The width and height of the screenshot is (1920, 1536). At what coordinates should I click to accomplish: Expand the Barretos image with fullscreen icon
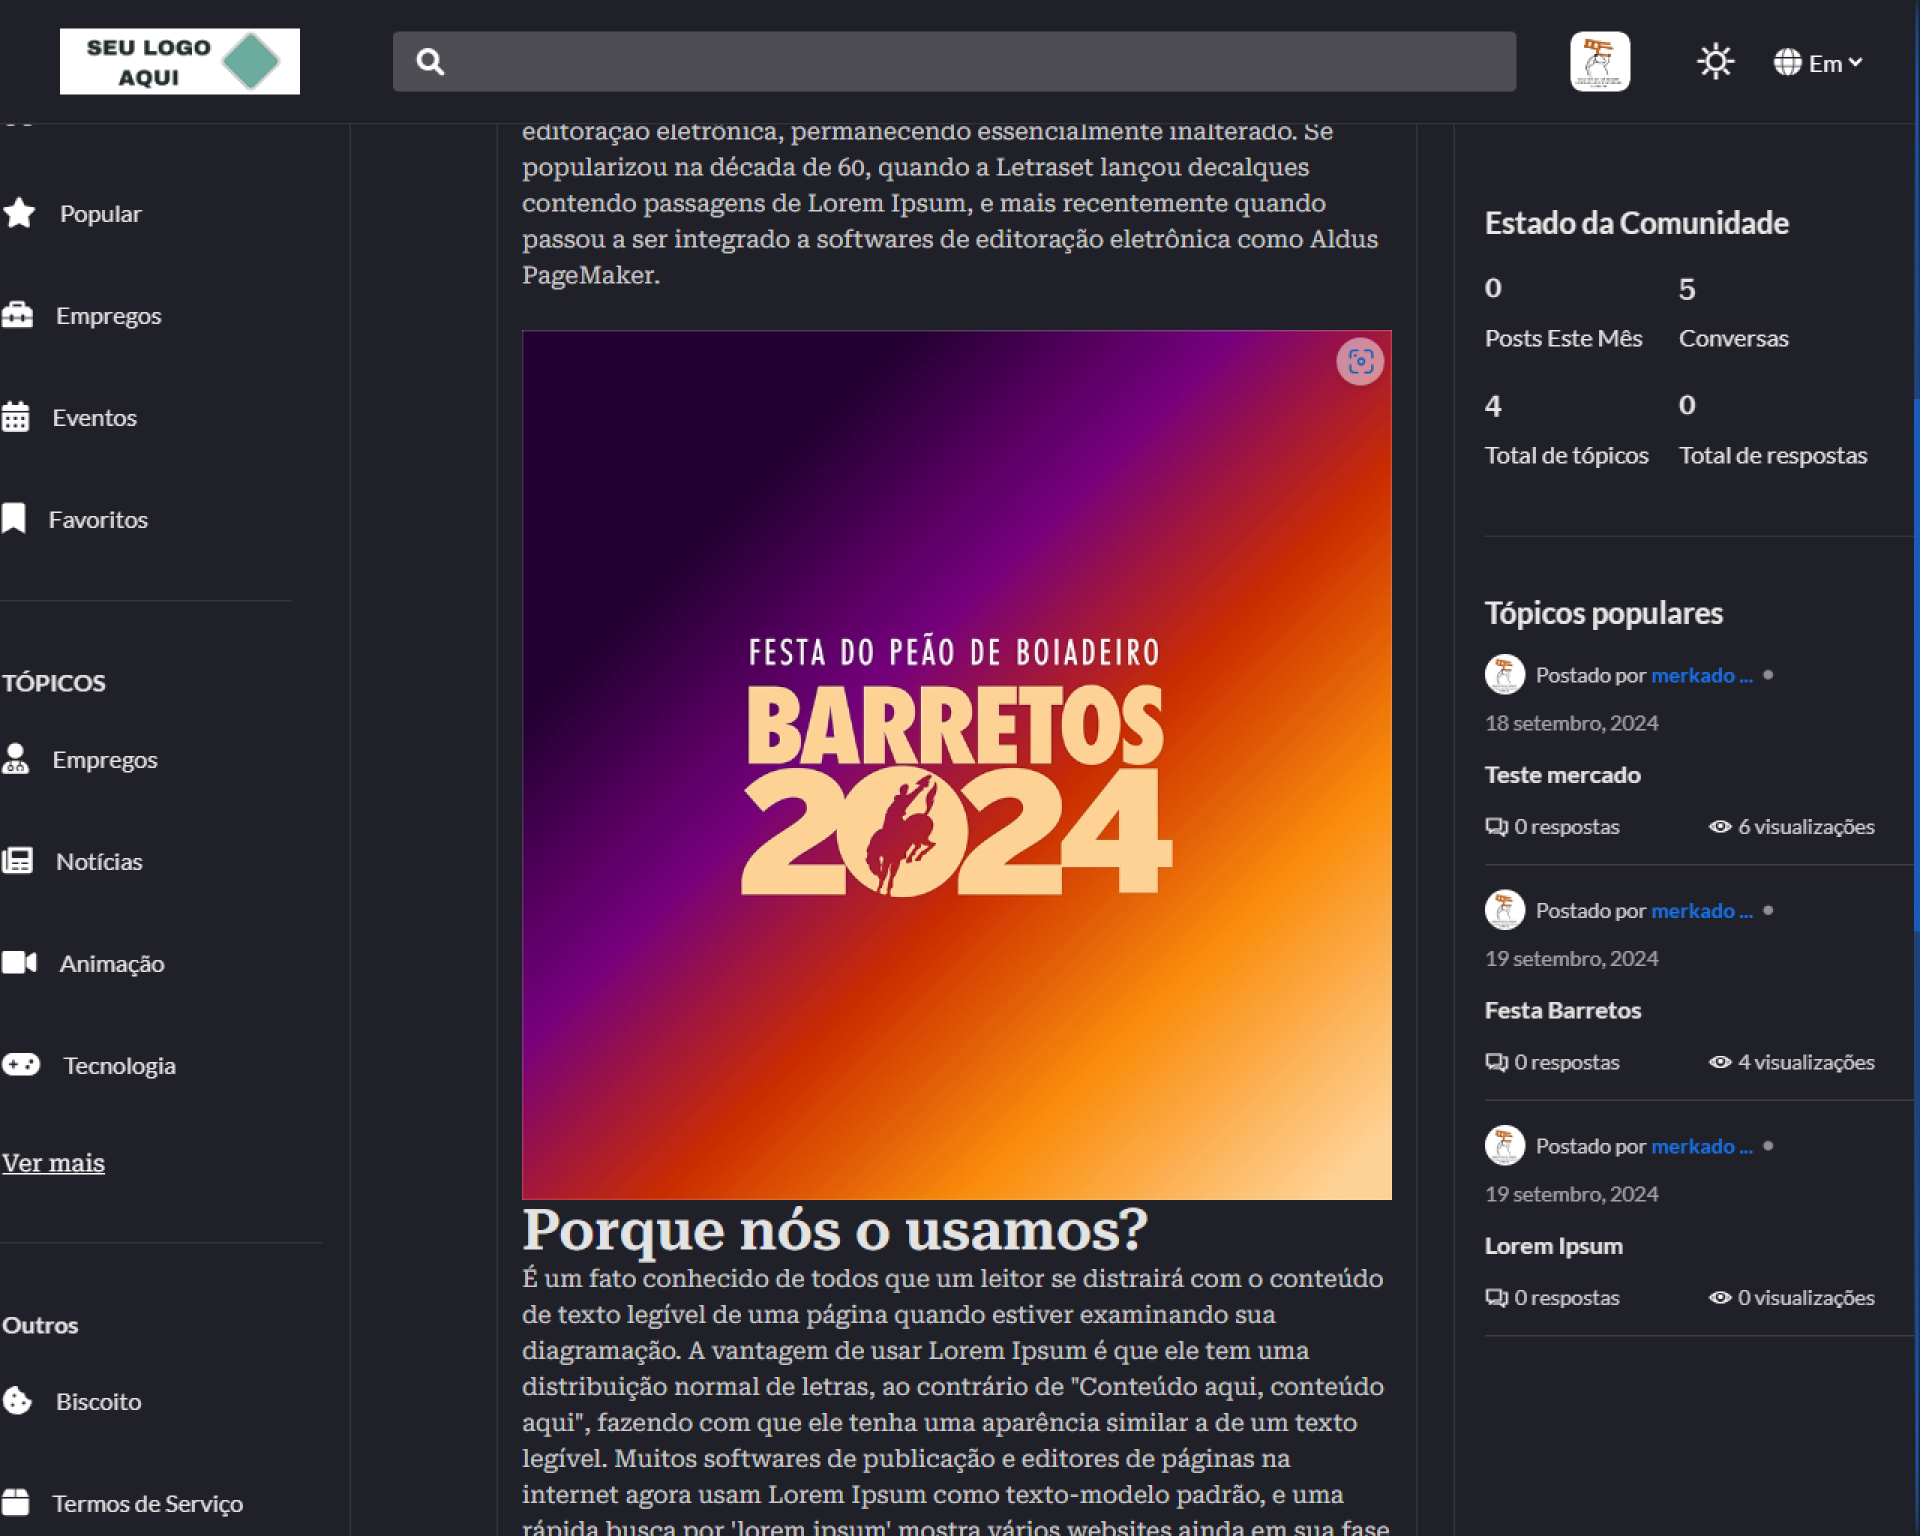click(1360, 362)
